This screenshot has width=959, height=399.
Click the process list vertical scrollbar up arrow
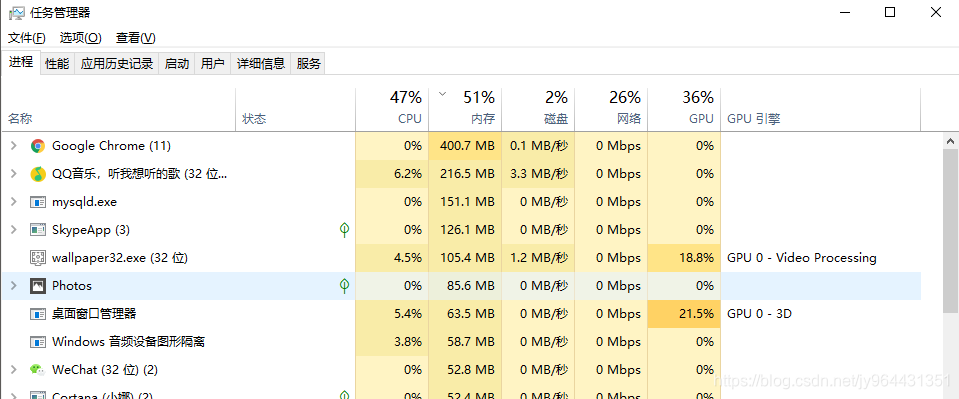(950, 141)
